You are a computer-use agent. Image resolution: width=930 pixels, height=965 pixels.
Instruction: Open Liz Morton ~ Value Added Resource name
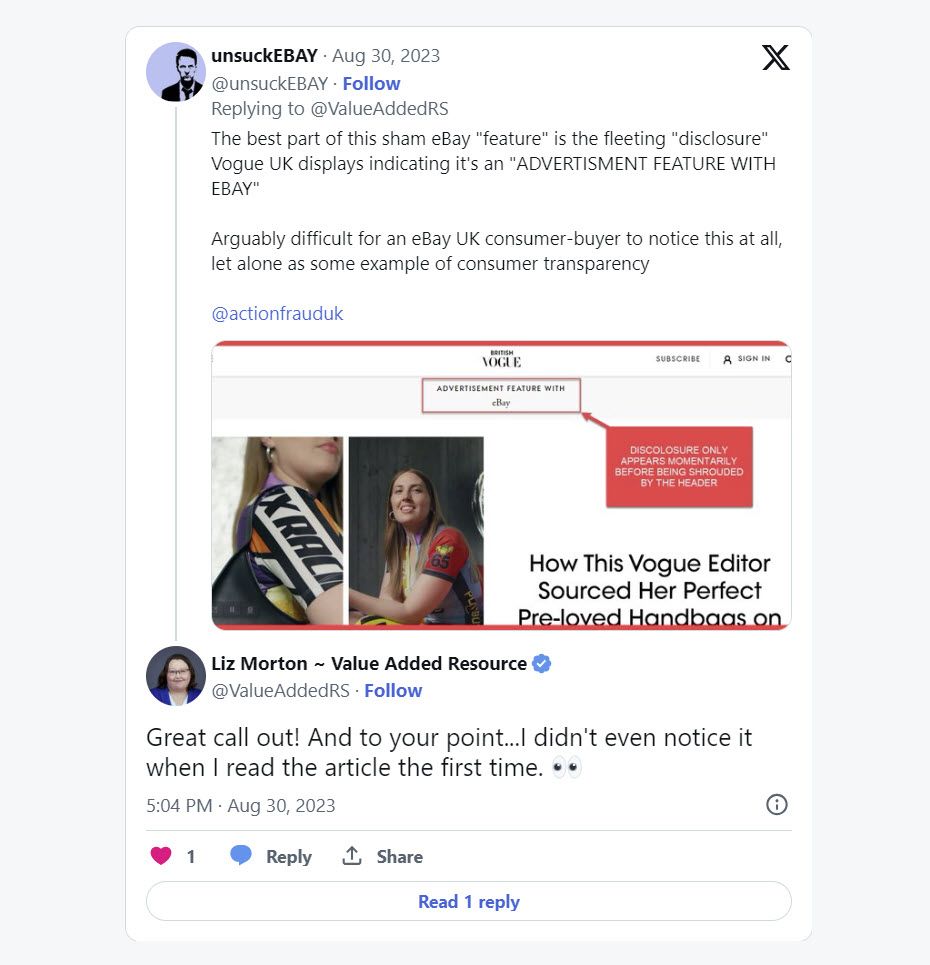[x=369, y=663]
